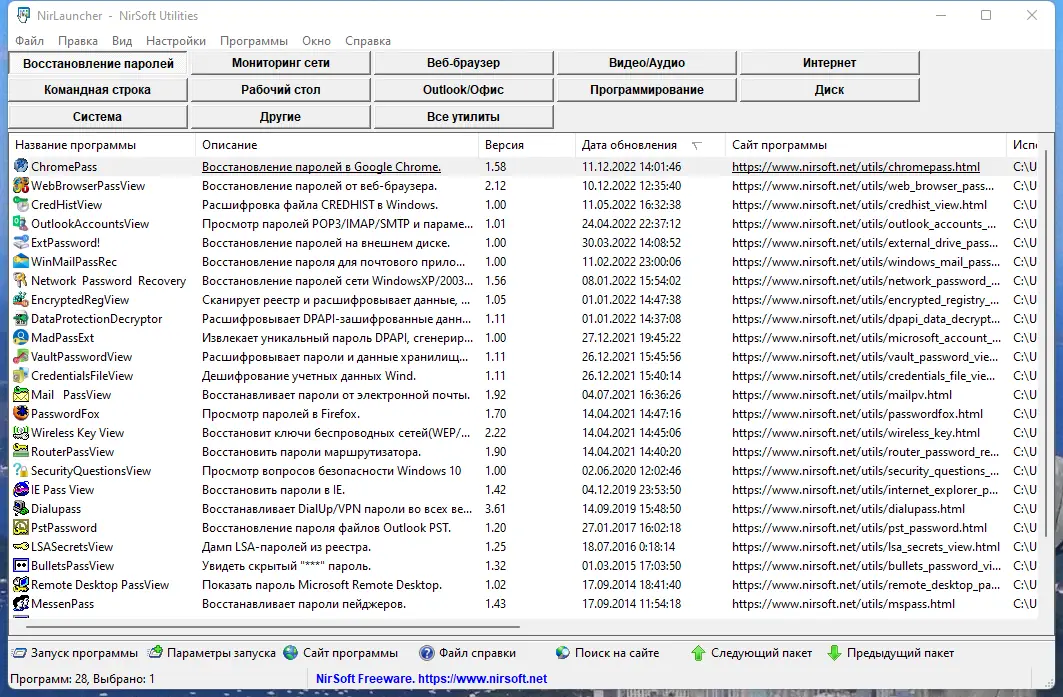Open Файл справки from toolbar
The width and height of the screenshot is (1063, 697).
(x=468, y=653)
